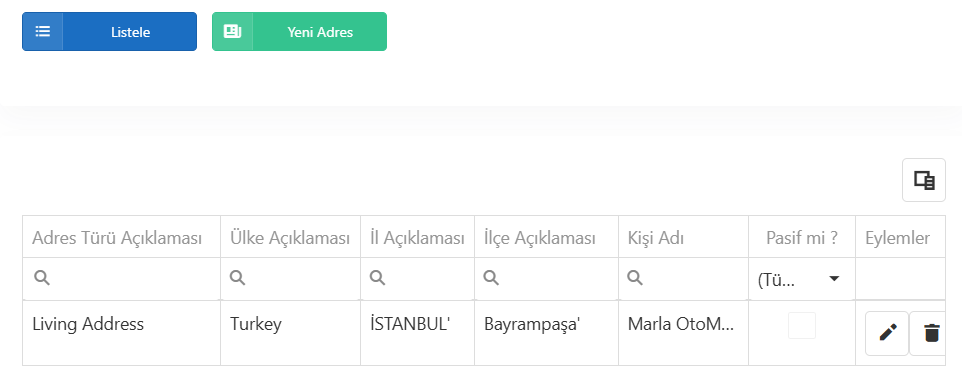Toggle the Pasif mi checkbox in the row
The width and height of the screenshot is (962, 377).
802,325
